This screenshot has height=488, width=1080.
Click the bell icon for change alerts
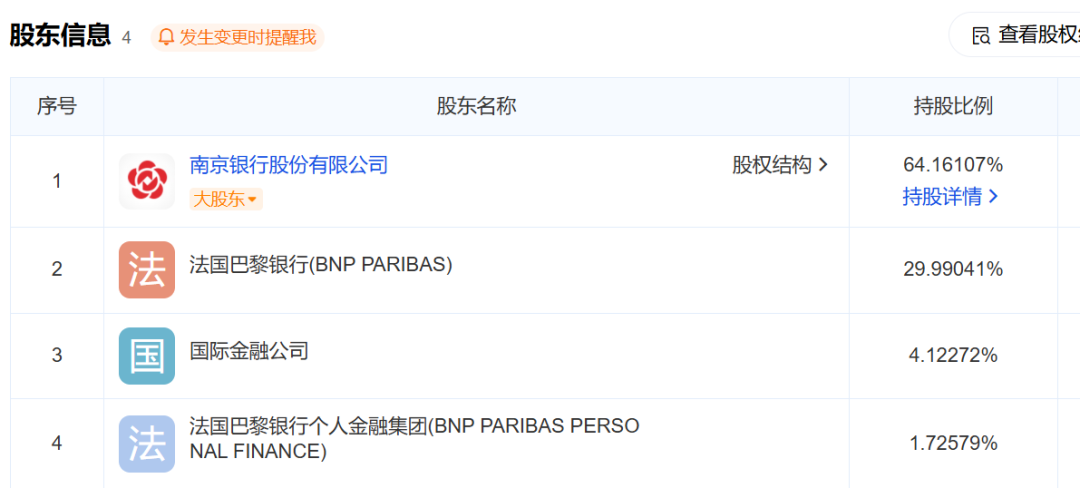coord(166,37)
